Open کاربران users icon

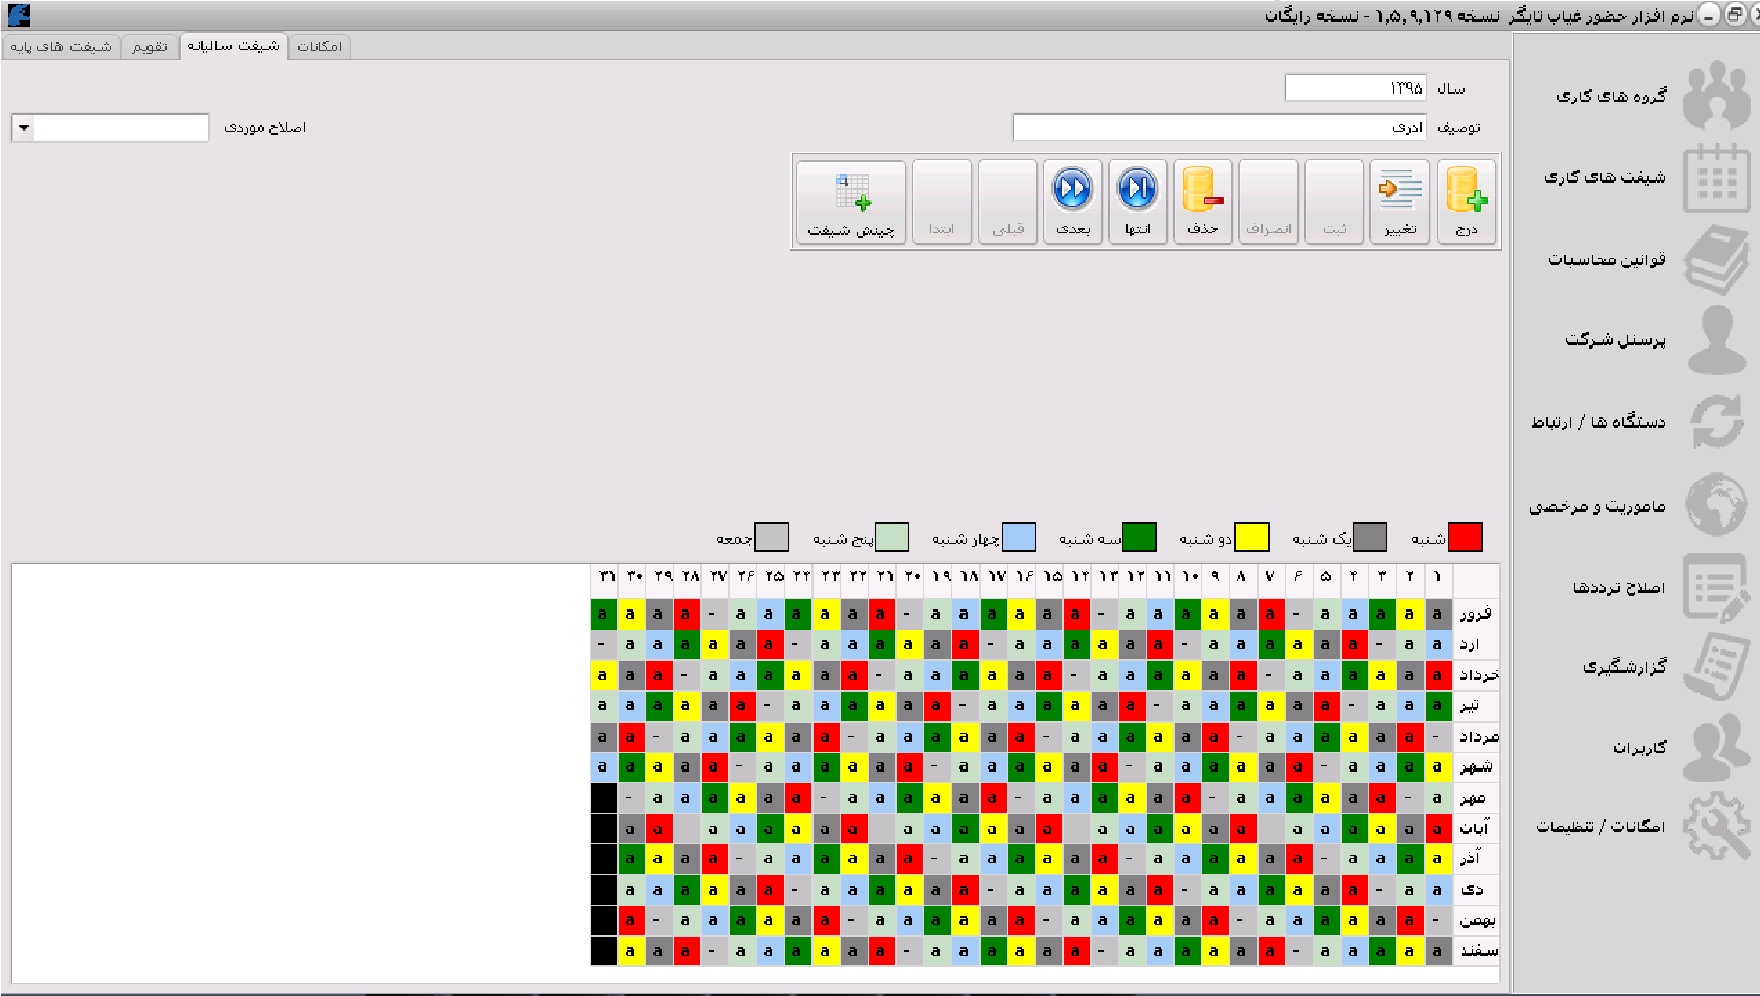[1716, 747]
